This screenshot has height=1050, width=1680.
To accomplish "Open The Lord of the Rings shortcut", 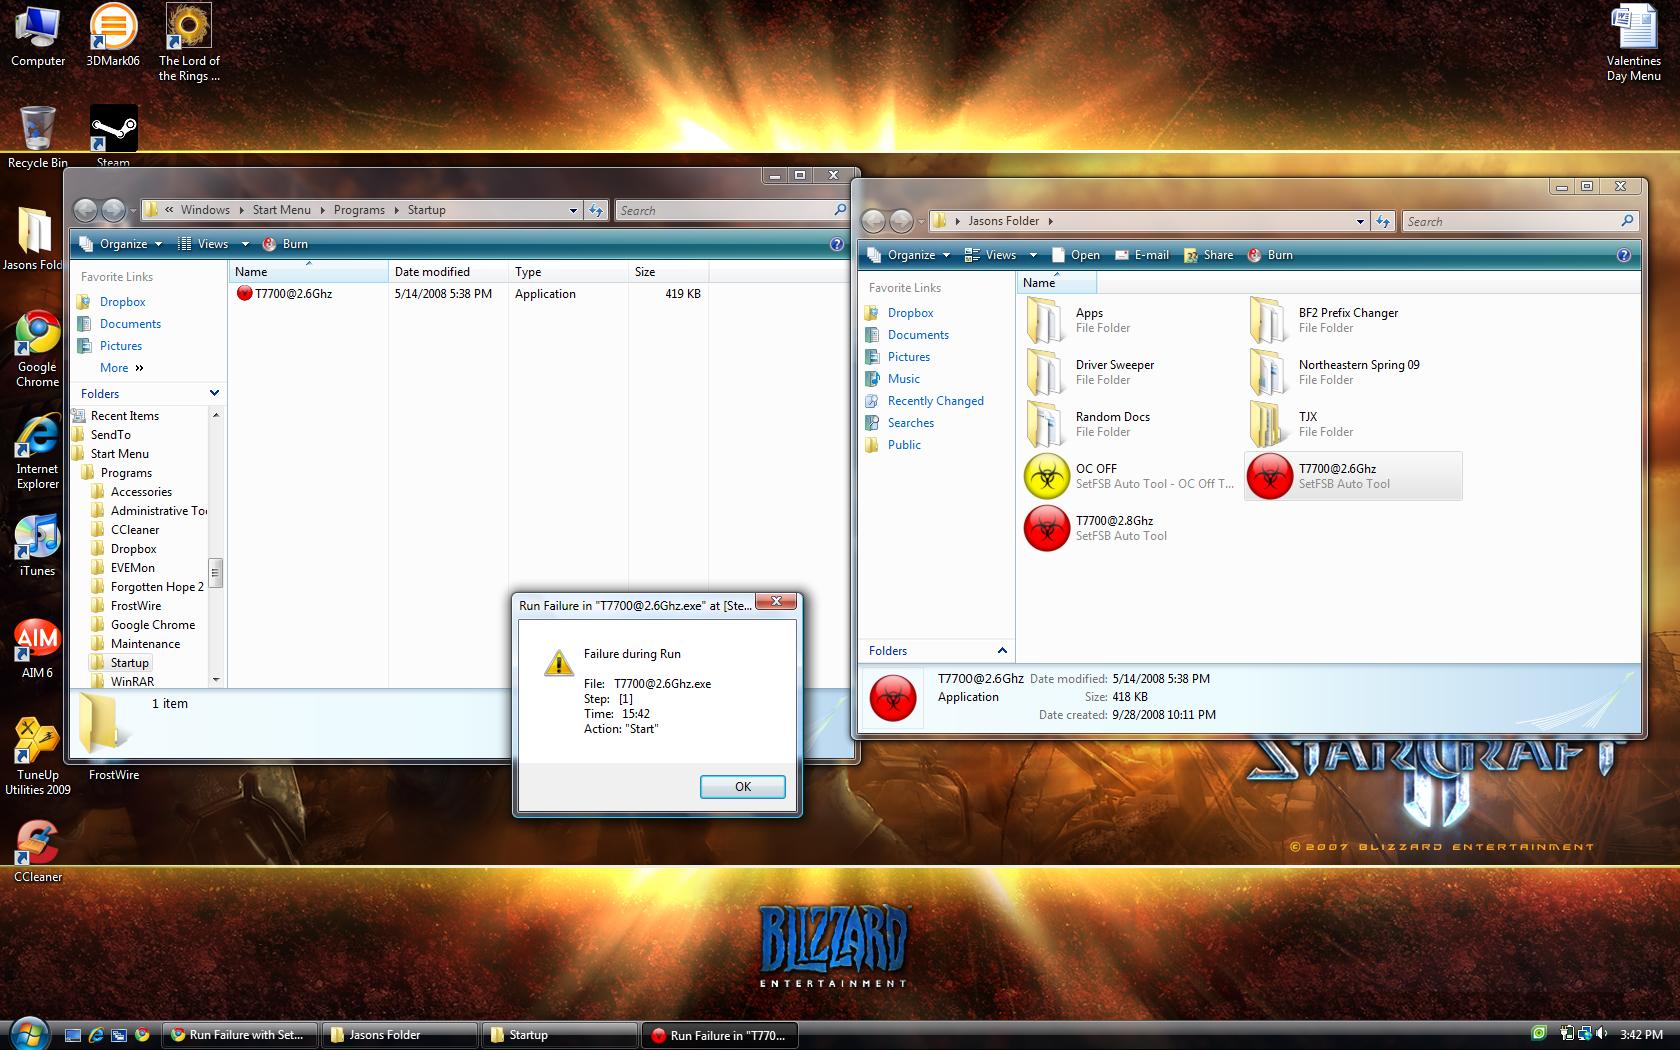I will click(188, 43).
